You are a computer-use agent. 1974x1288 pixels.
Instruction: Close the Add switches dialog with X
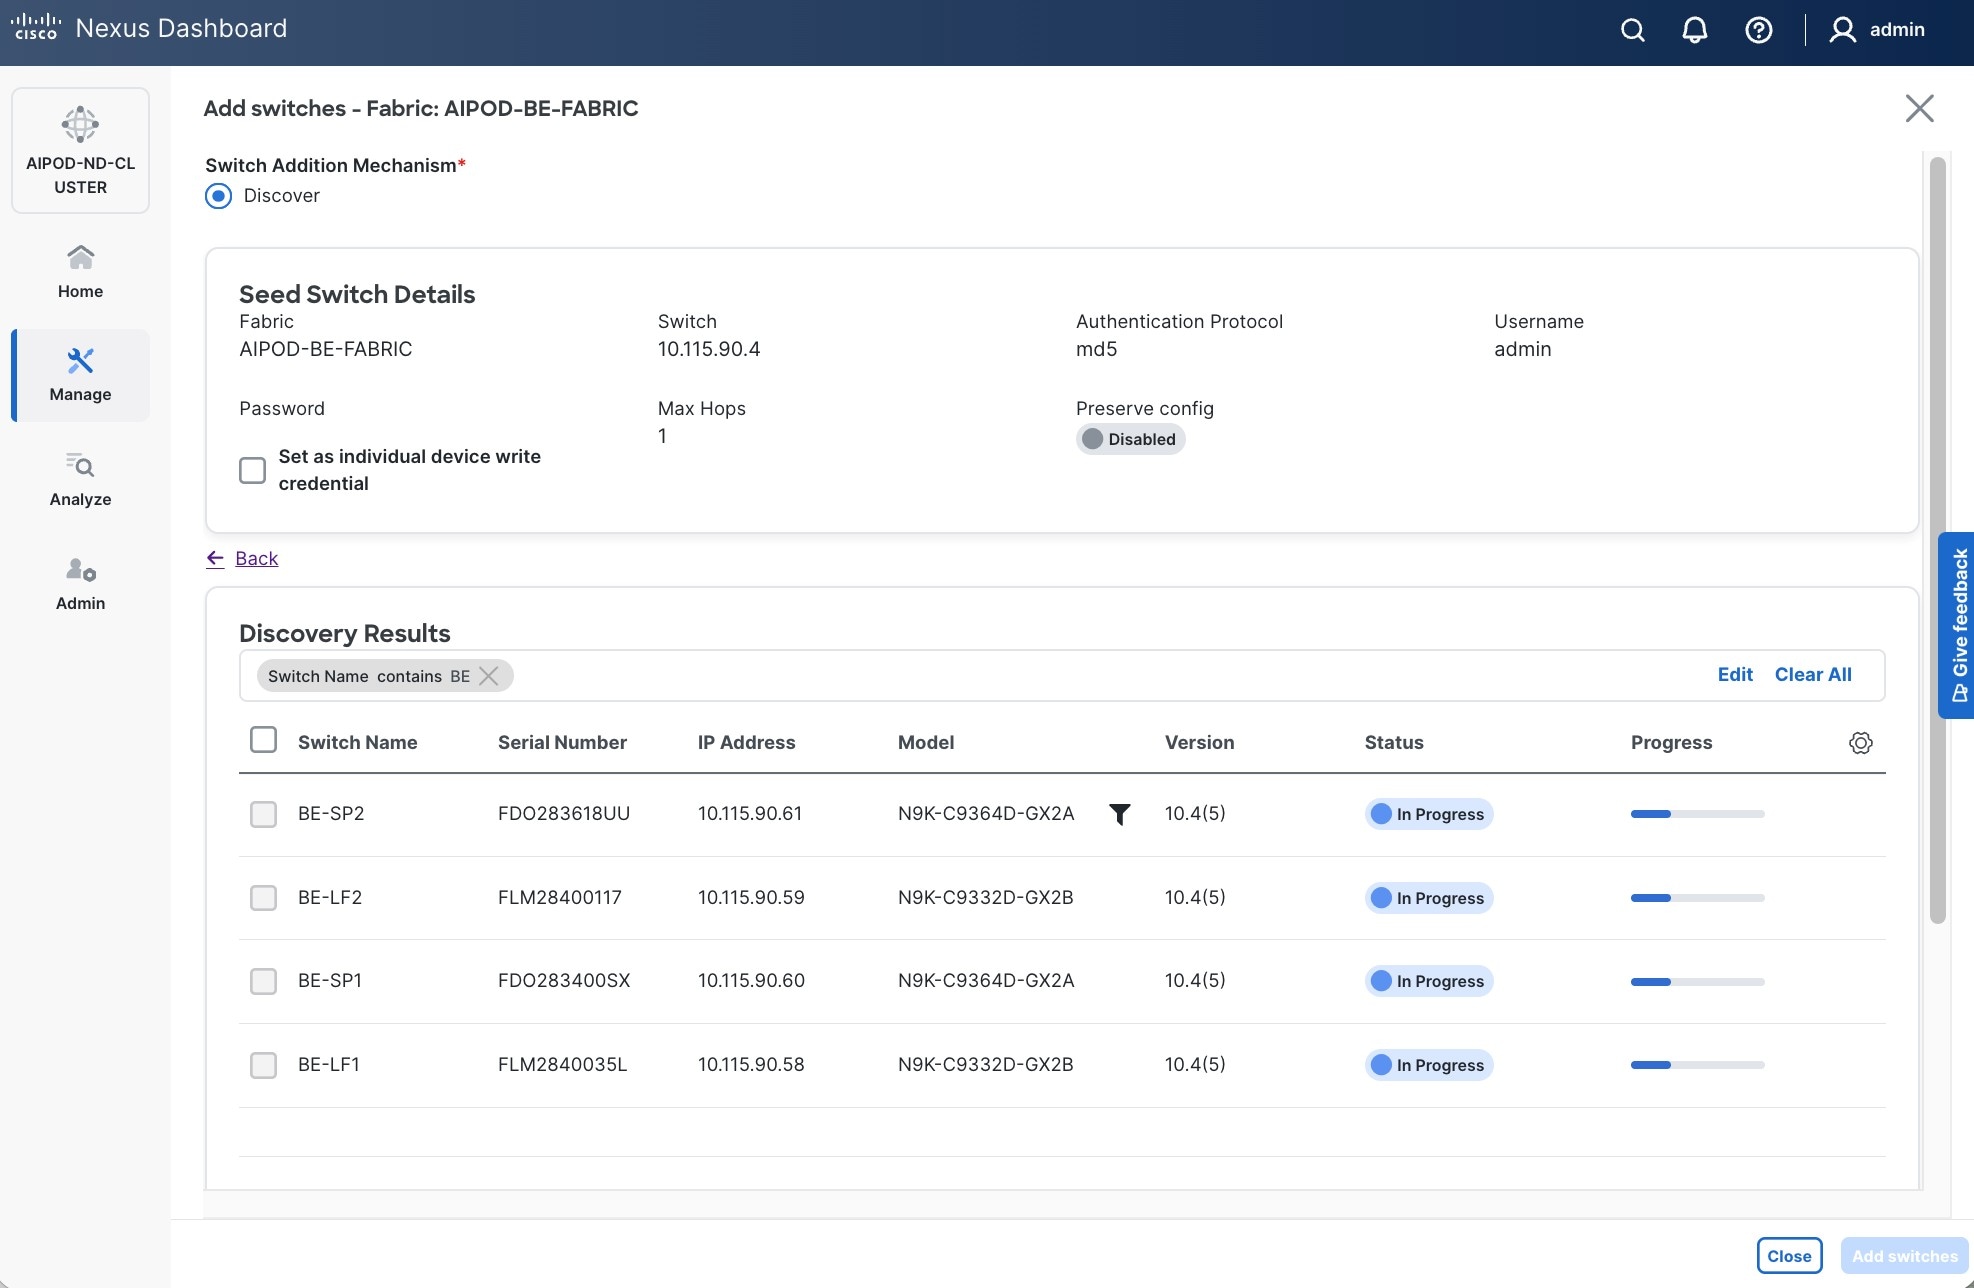[1919, 108]
